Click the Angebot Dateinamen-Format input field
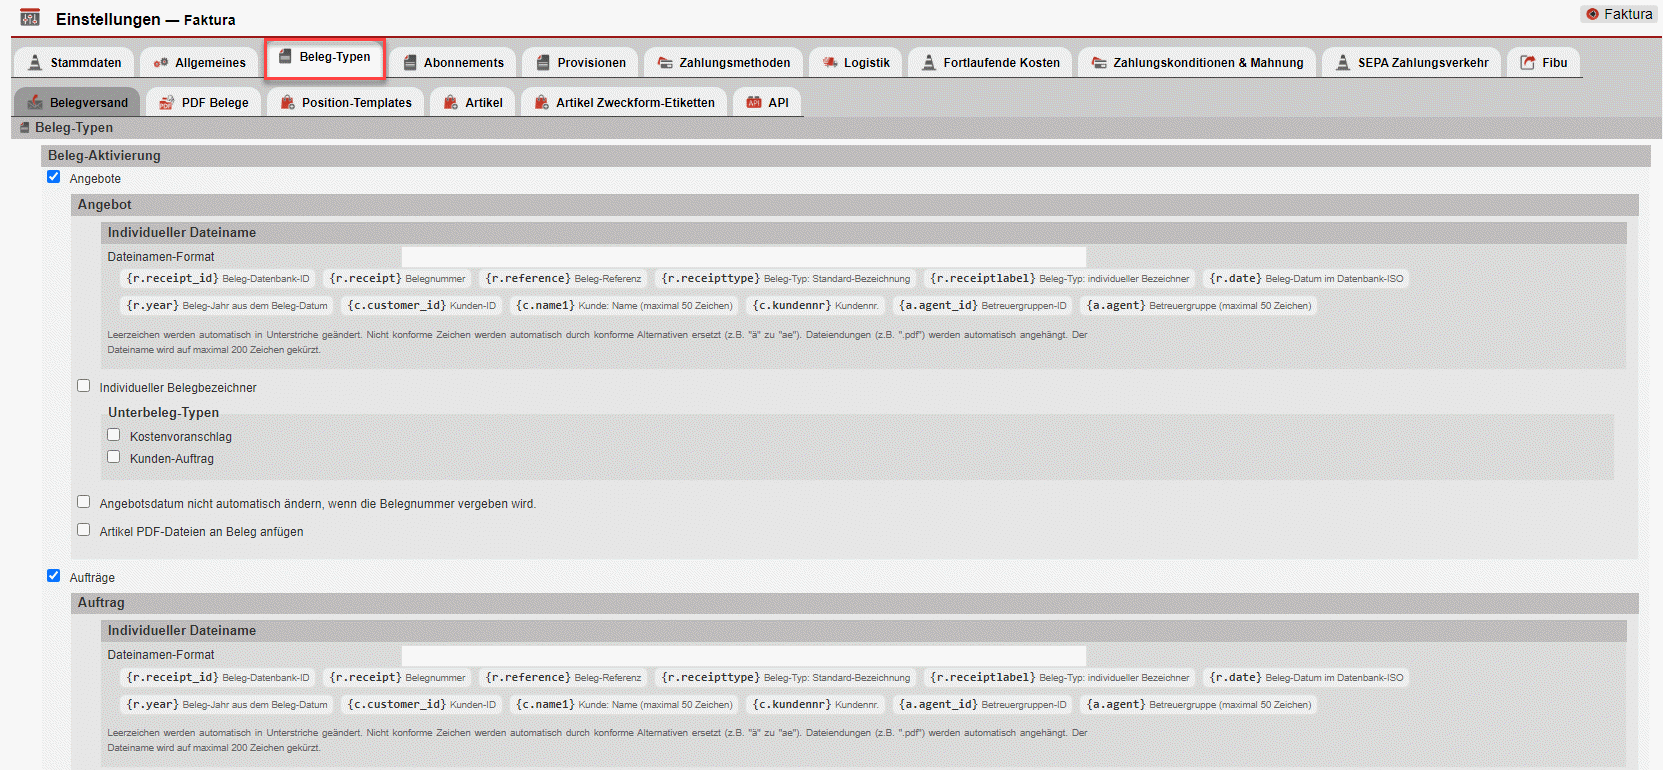 [743, 257]
